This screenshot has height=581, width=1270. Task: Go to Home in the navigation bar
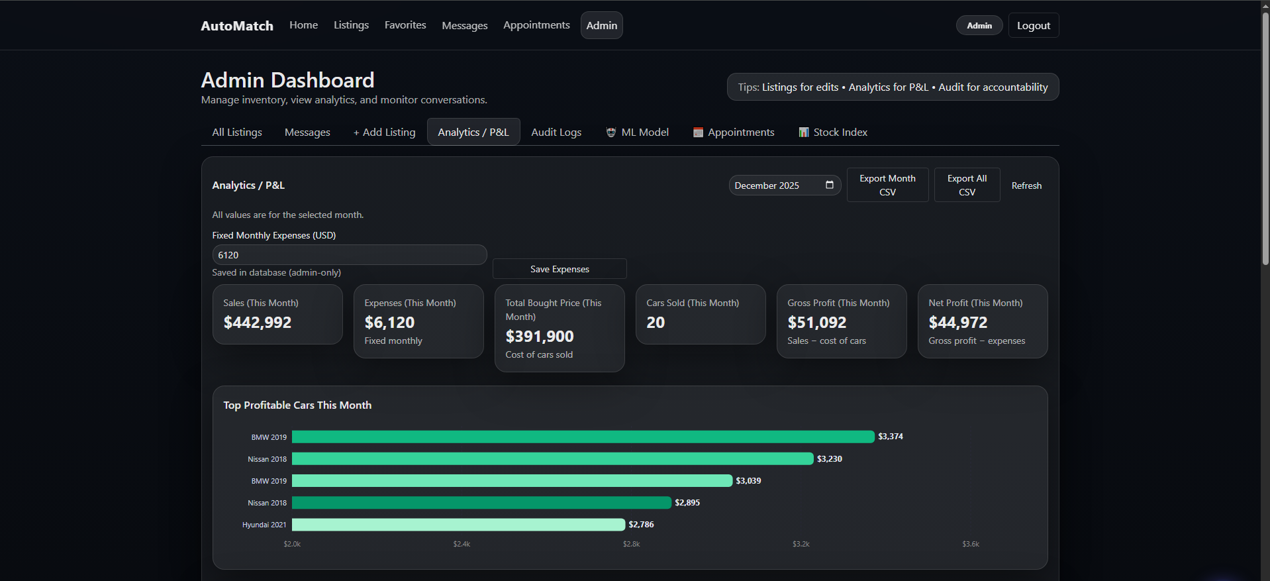coord(303,25)
